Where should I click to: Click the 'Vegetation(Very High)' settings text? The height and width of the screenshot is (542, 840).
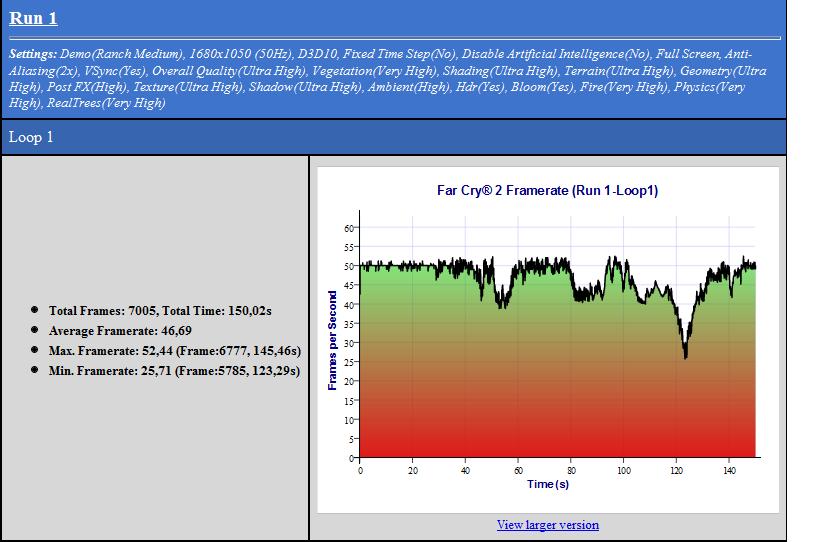(374, 71)
